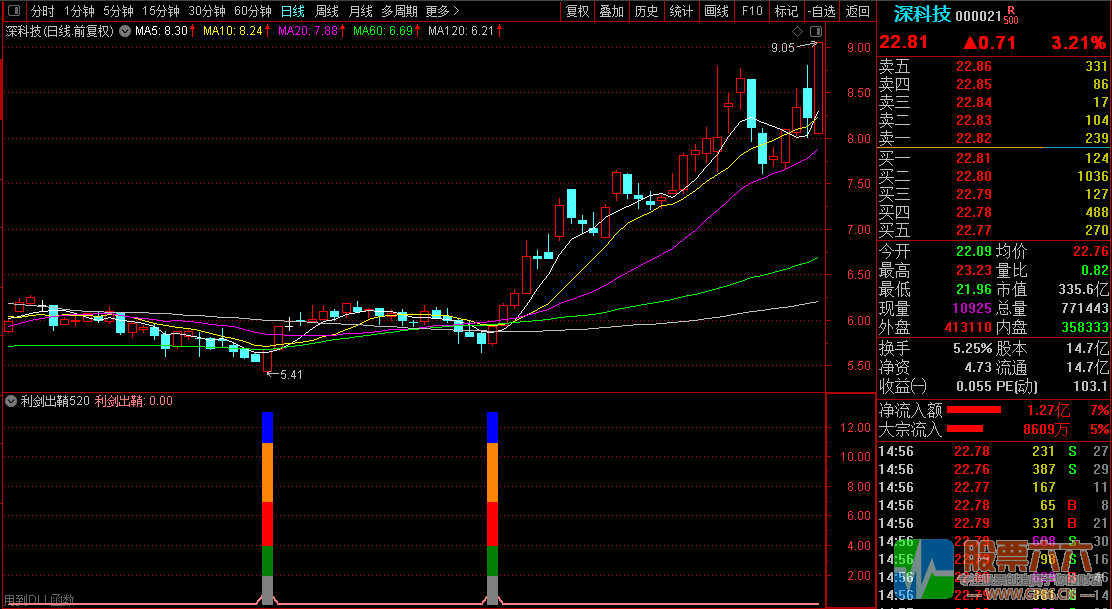Open the 利剑出鞘520 indicator dropdown
Viewport: 1112px width, 609px height.
(11, 401)
